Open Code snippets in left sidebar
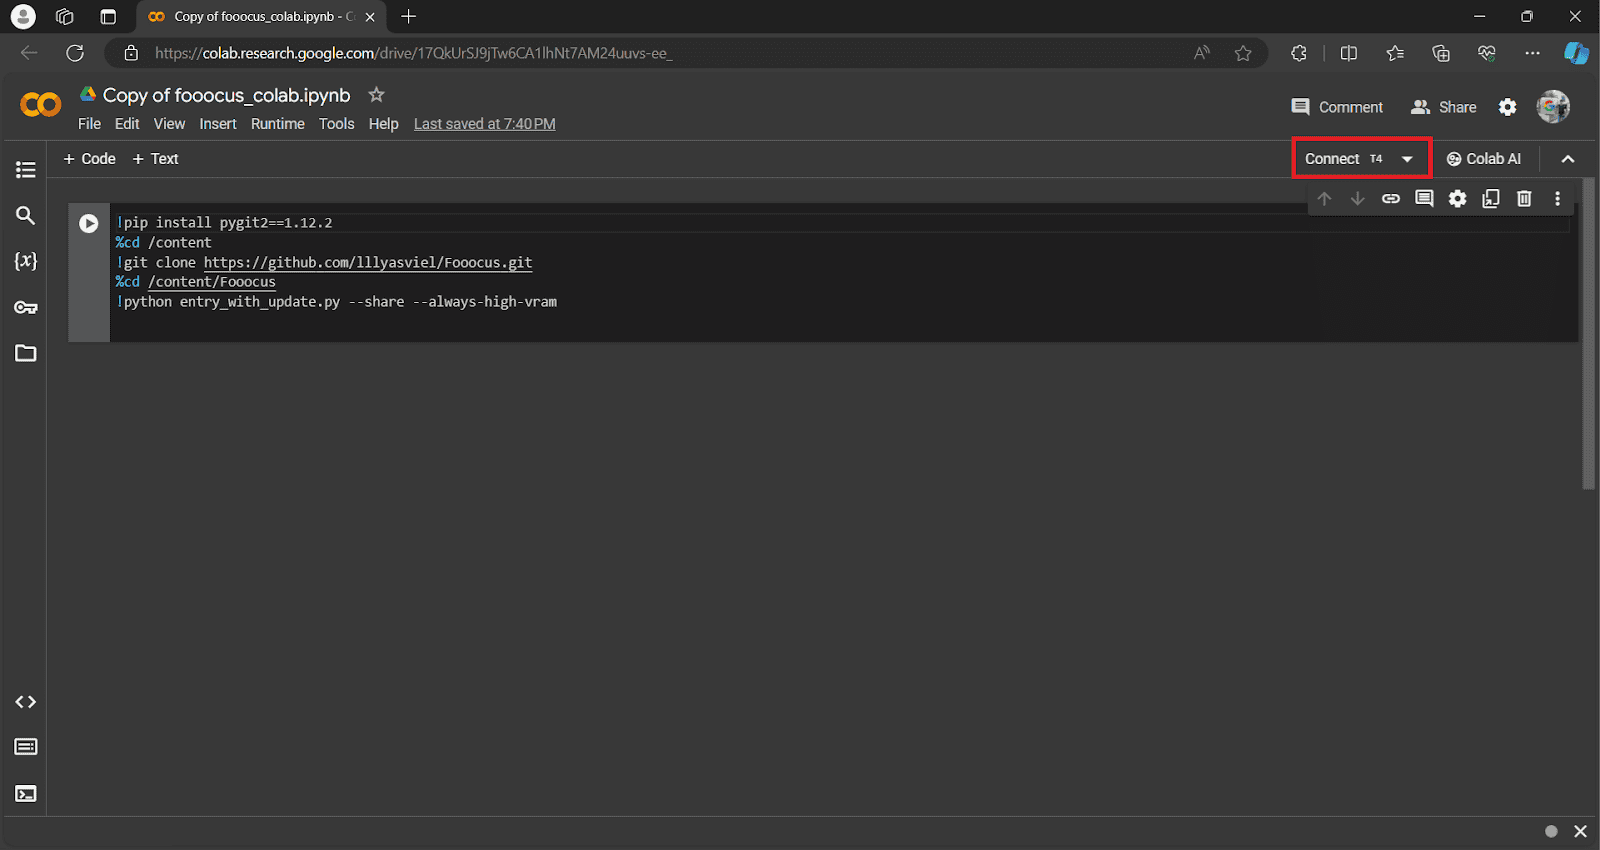The image size is (1600, 850). pyautogui.click(x=26, y=702)
